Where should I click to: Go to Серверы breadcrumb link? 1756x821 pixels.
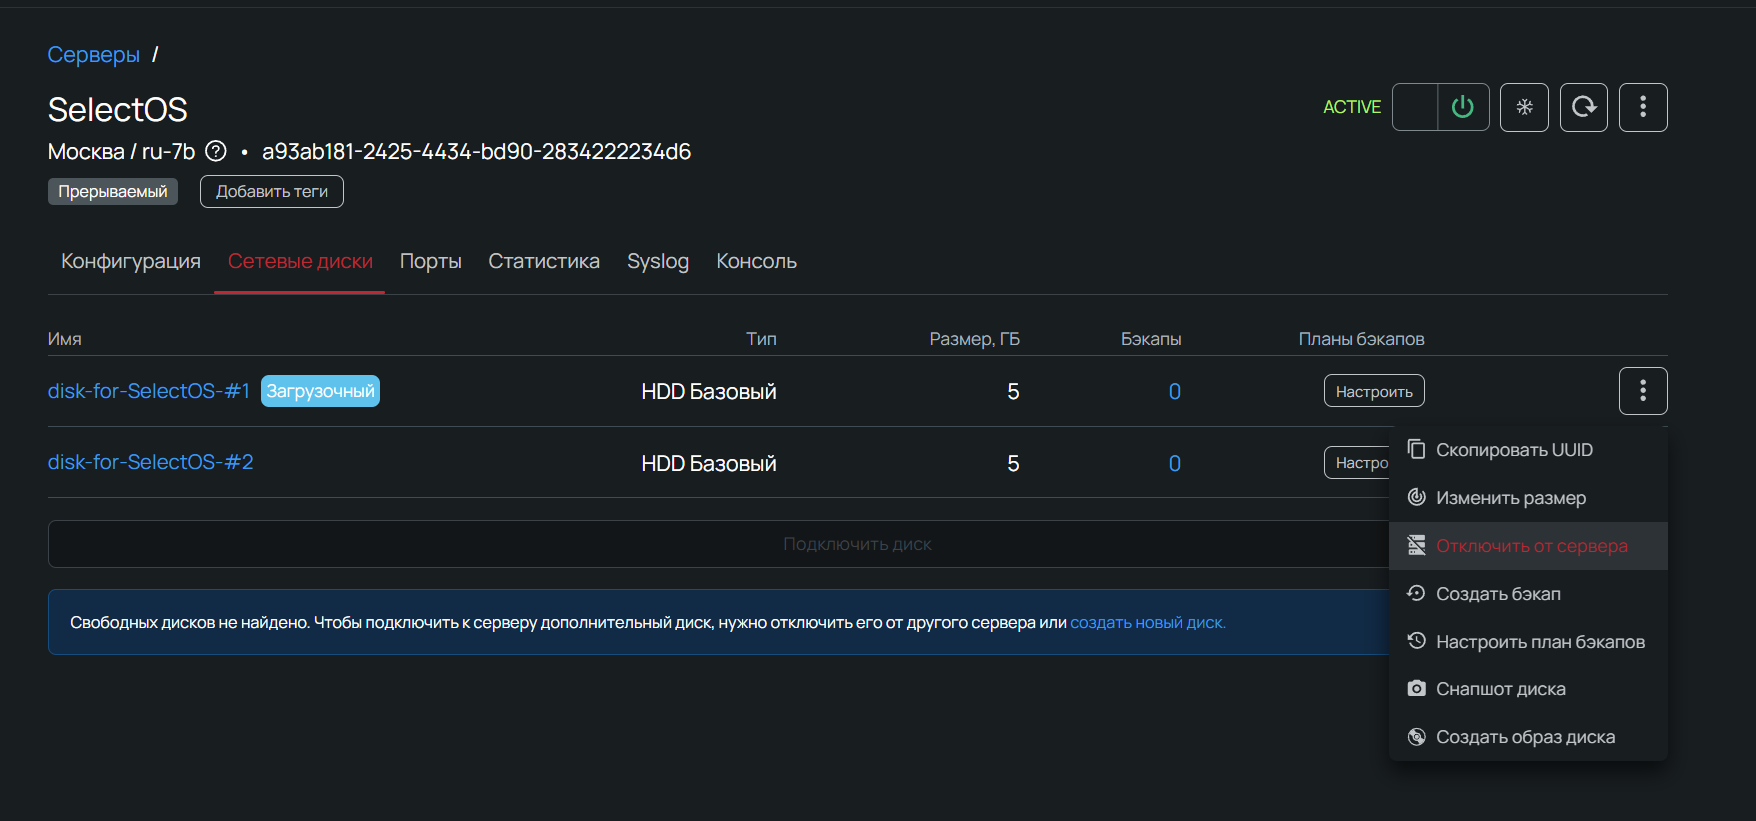[94, 55]
